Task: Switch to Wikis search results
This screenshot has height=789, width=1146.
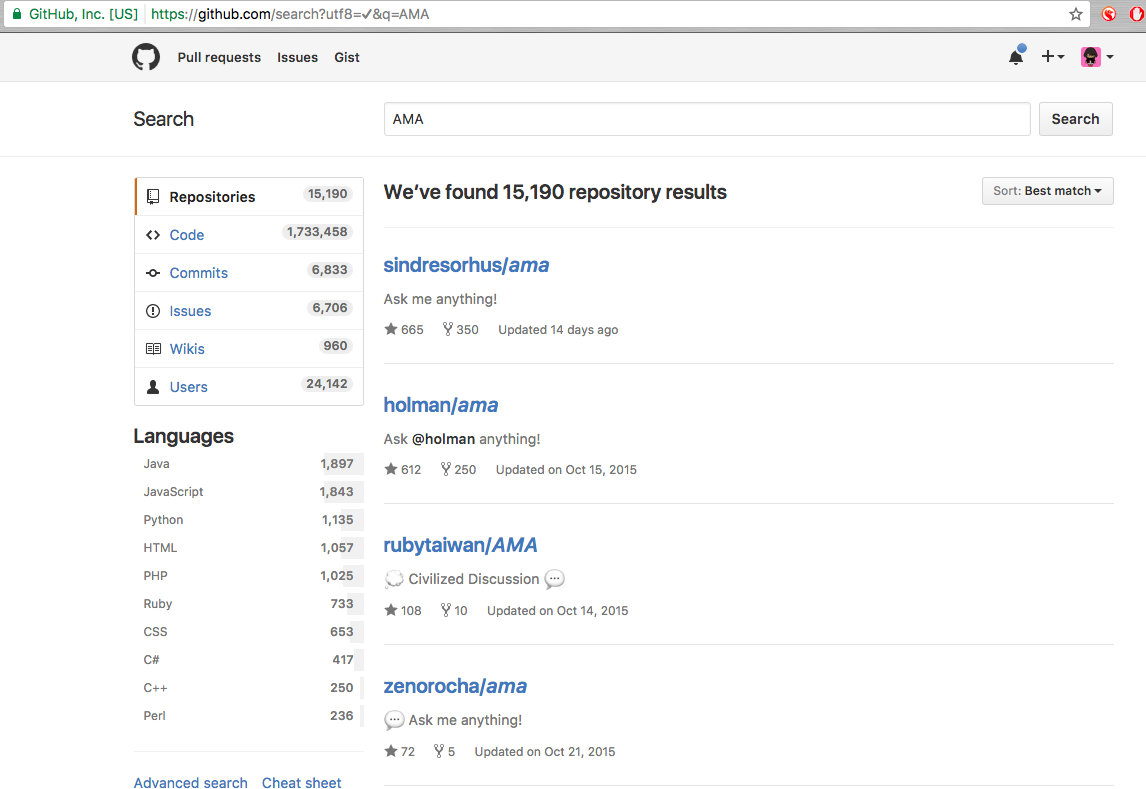Action: 249,348
